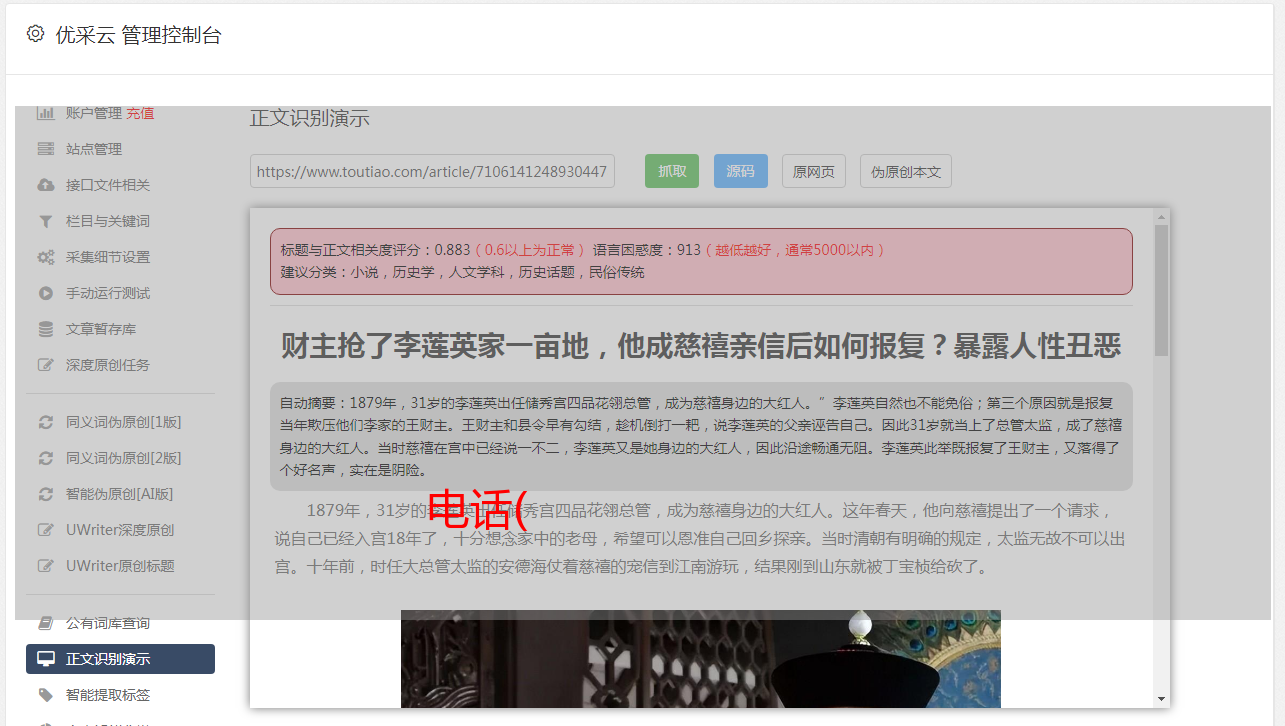Image resolution: width=1285 pixels, height=726 pixels.
Task: Click the 建议分类 category line
Action: (x=463, y=272)
